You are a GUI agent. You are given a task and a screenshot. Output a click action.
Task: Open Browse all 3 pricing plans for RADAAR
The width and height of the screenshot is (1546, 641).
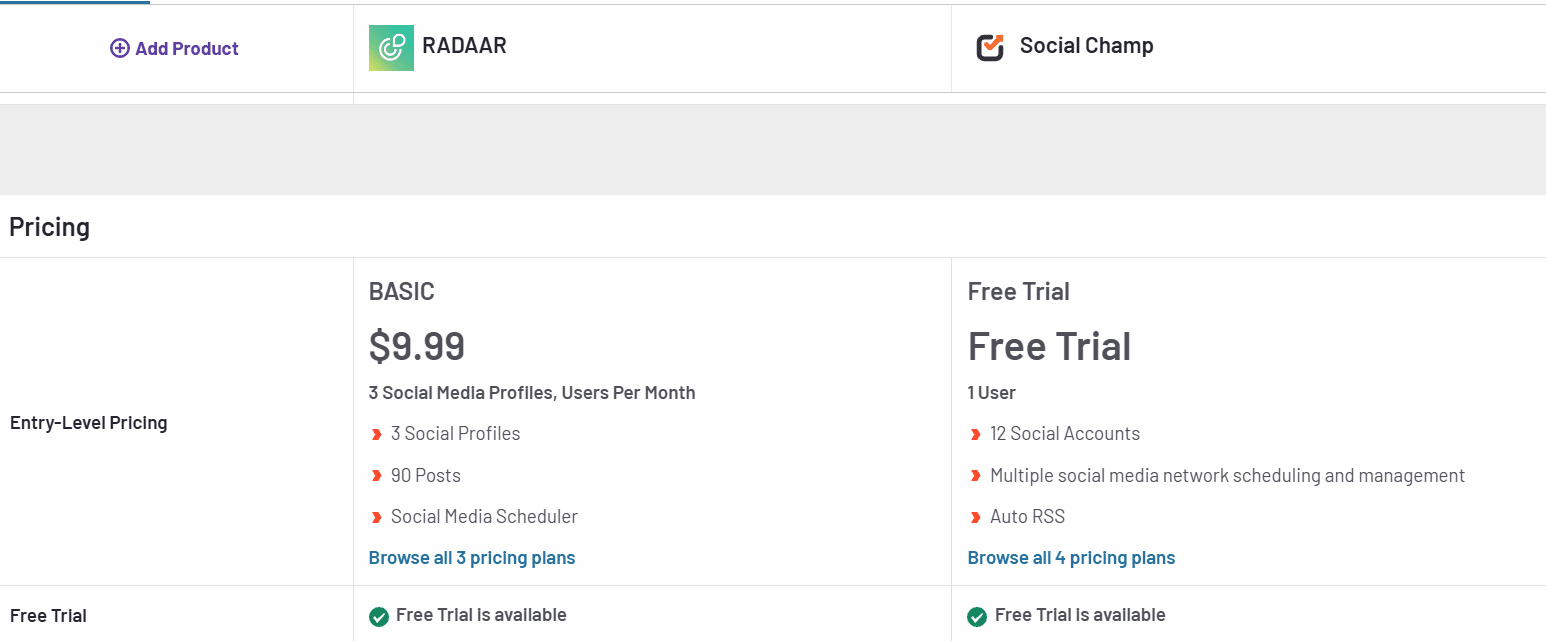point(472,557)
